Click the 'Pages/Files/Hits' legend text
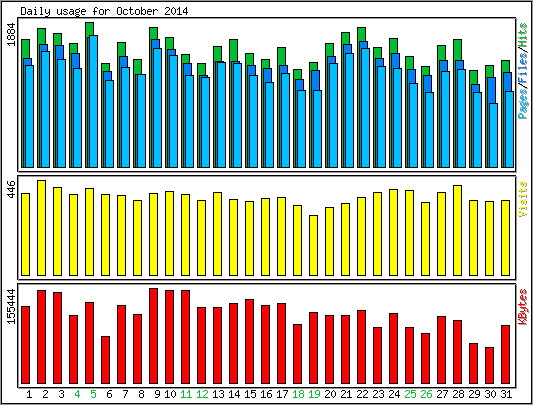Image resolution: width=533 pixels, height=405 pixels. pyautogui.click(x=523, y=71)
